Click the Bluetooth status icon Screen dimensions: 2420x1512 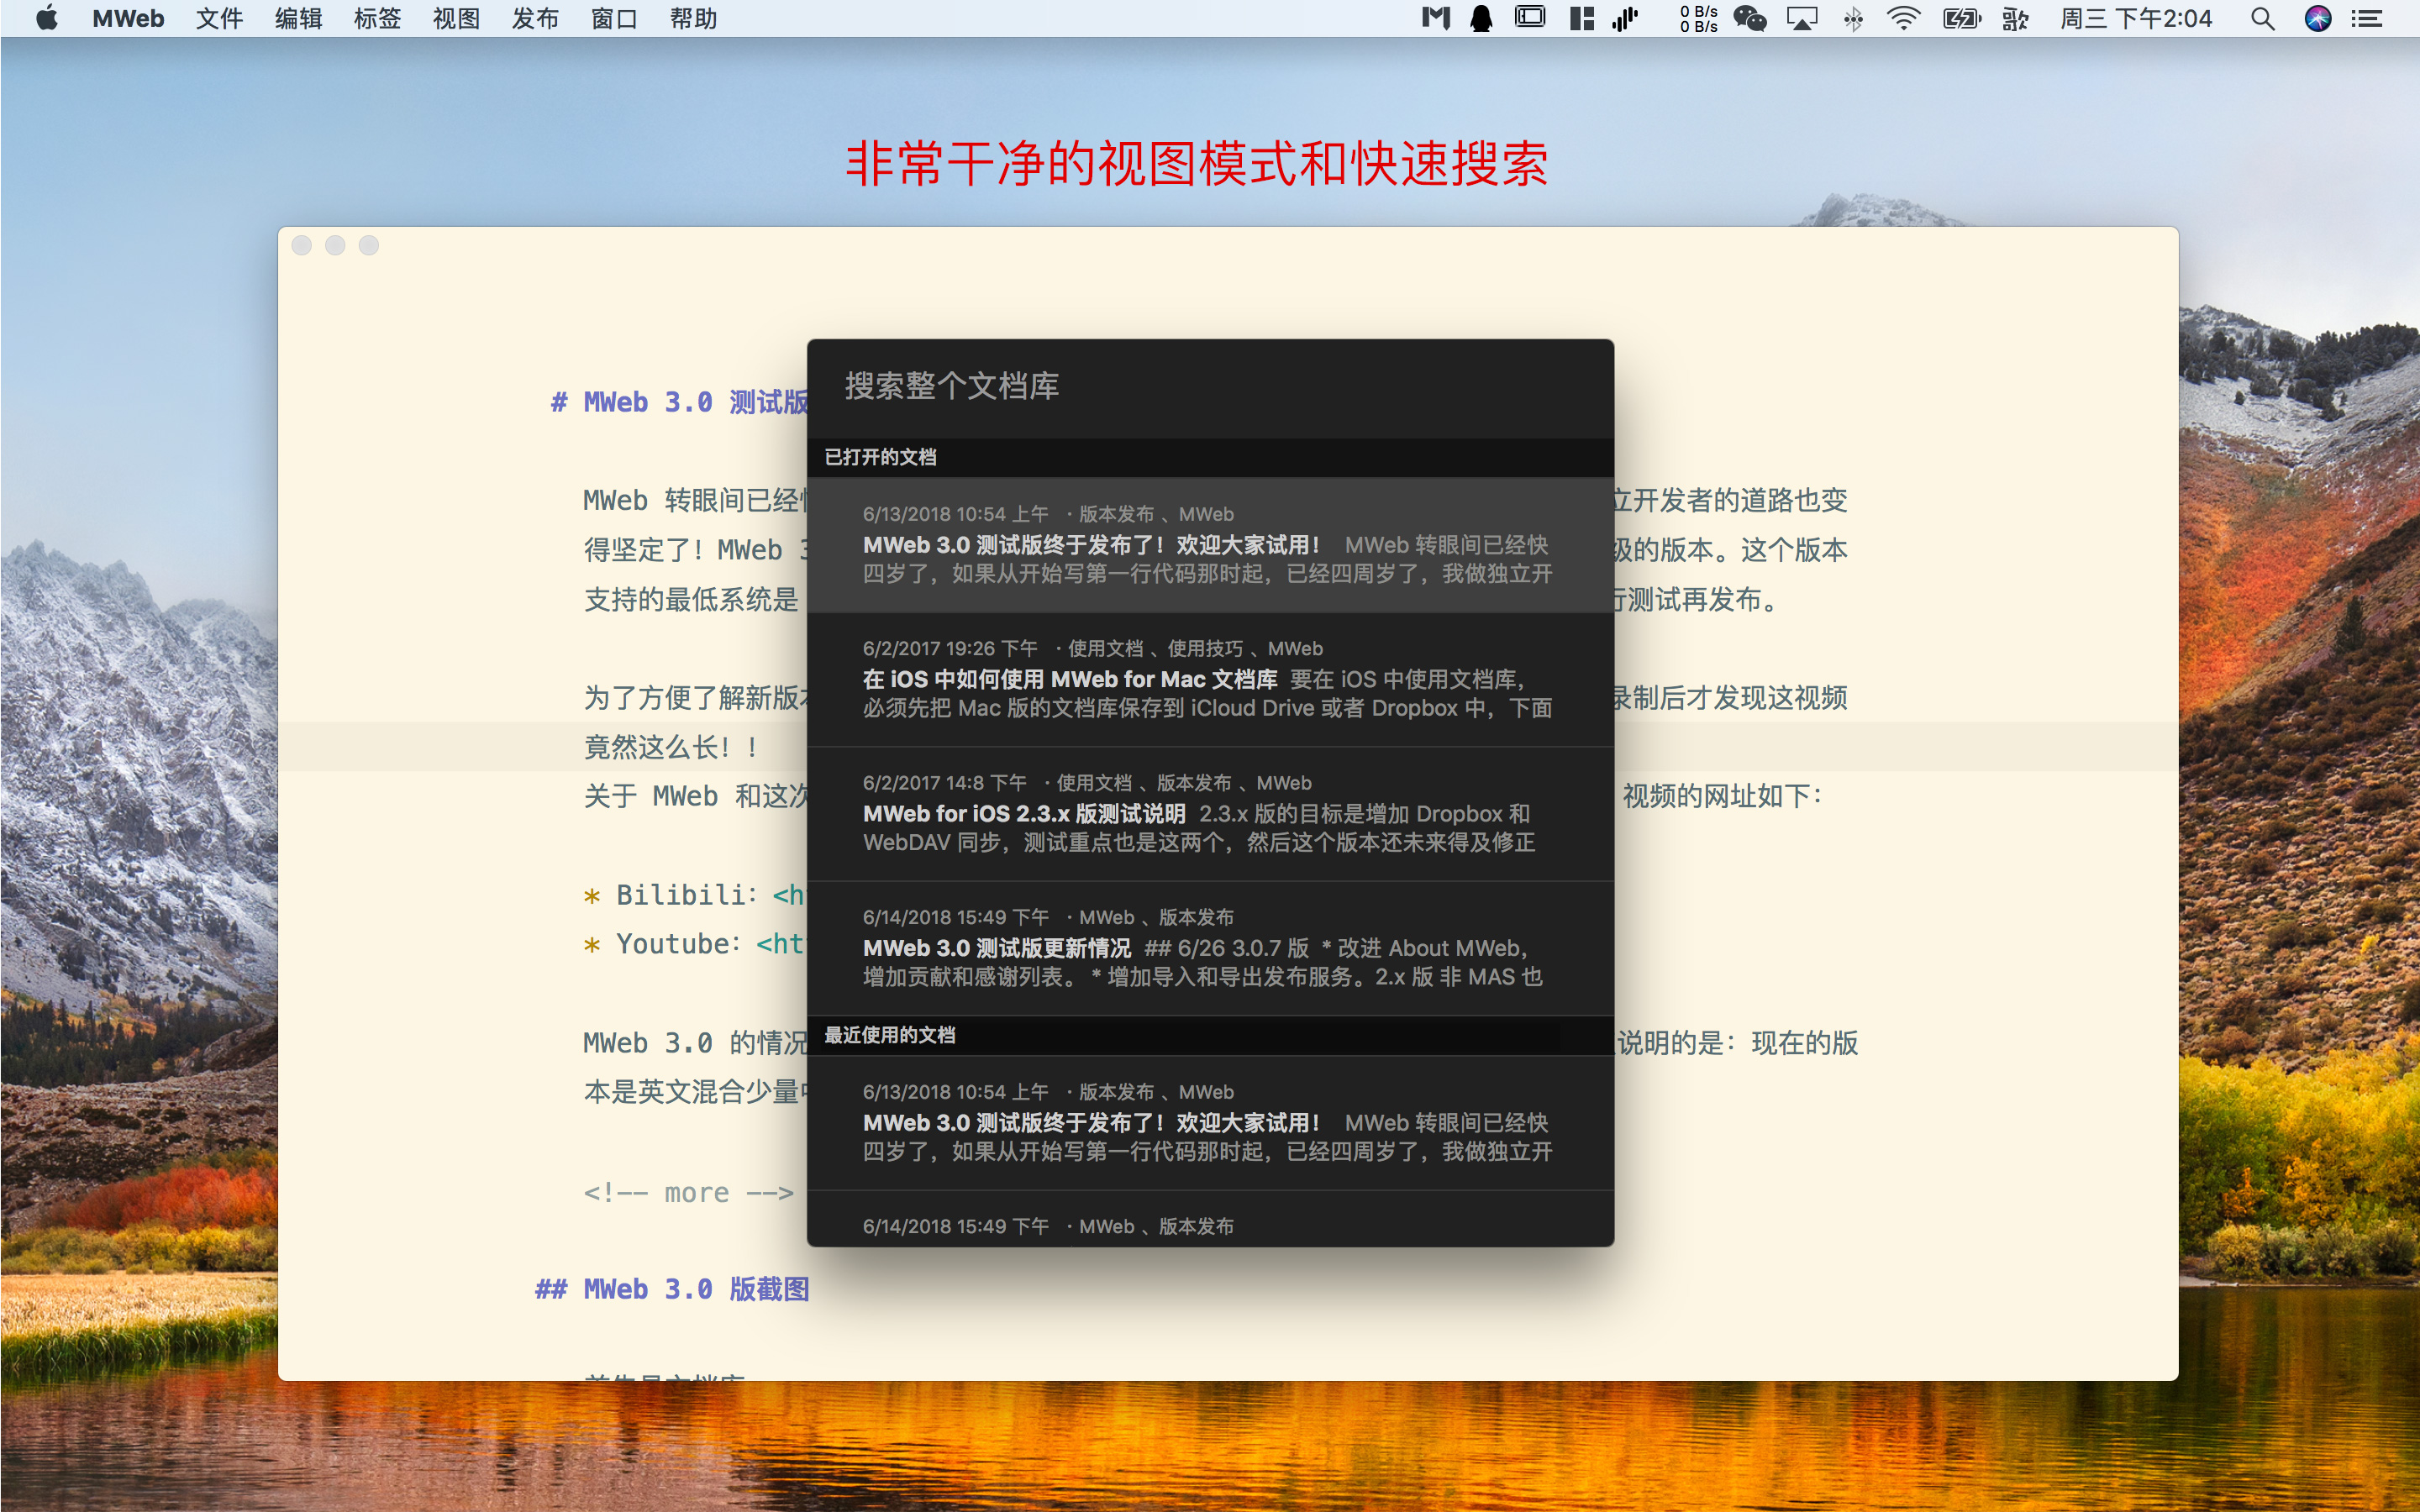[x=1853, y=18]
